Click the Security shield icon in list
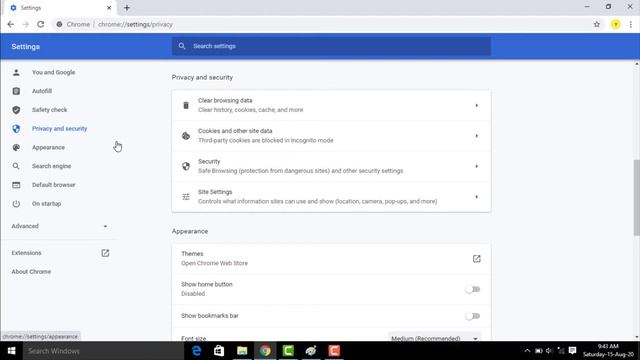The image size is (640, 360). click(x=186, y=167)
